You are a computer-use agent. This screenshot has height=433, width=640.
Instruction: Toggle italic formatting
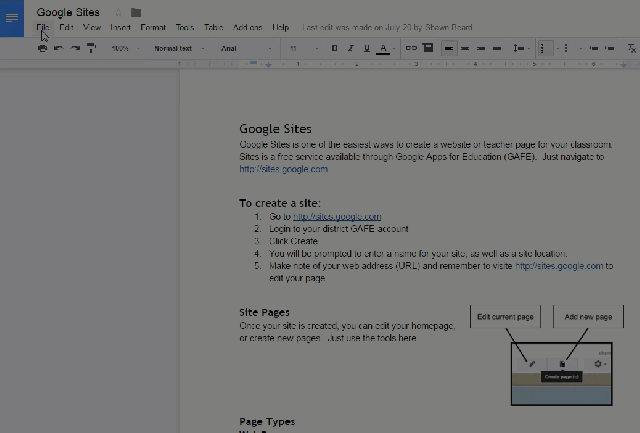pyautogui.click(x=350, y=48)
